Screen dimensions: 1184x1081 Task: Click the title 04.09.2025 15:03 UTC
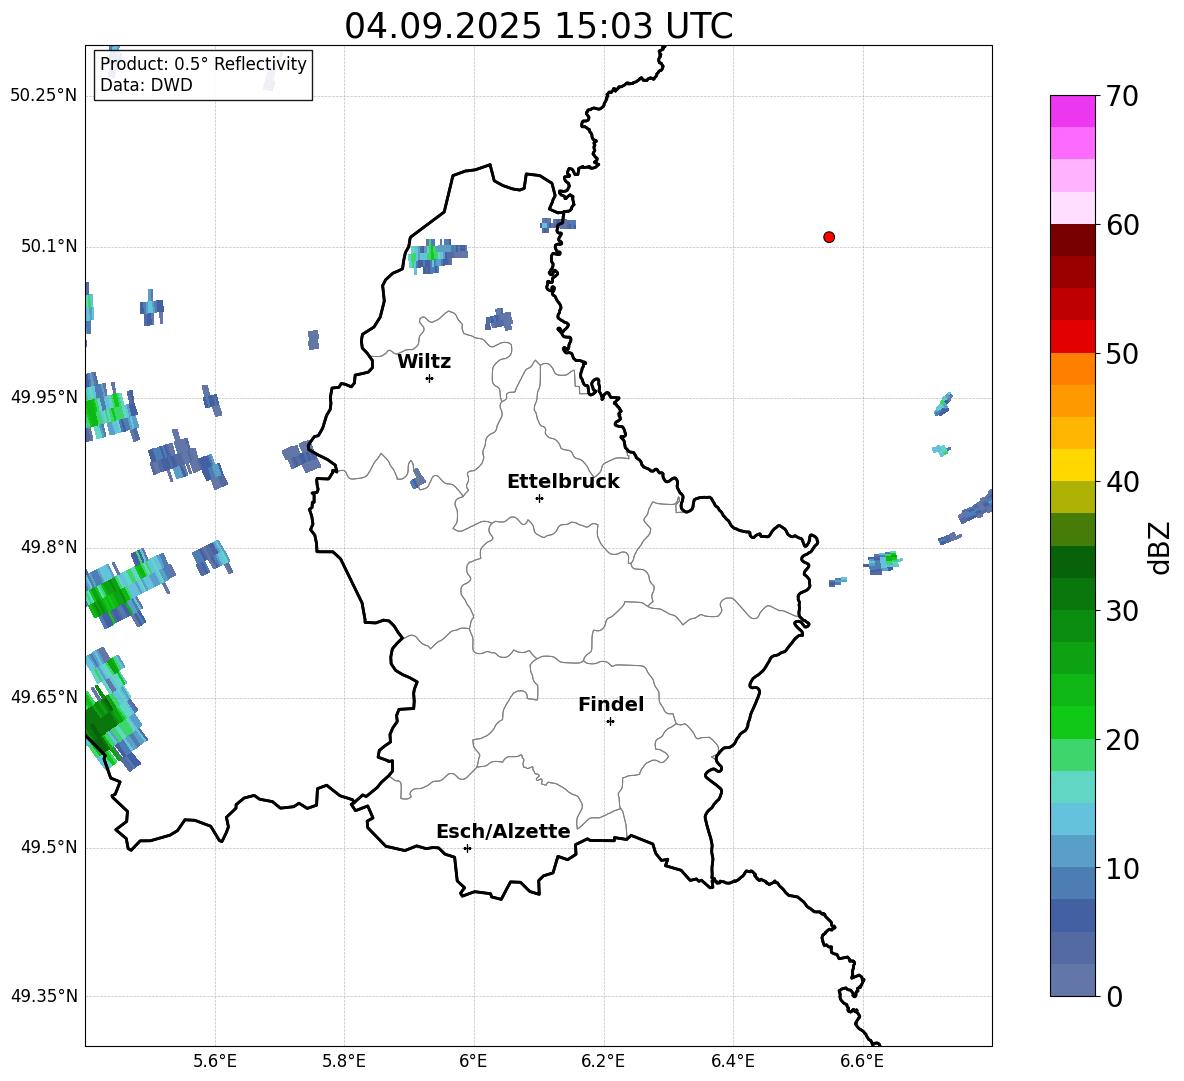[538, 26]
